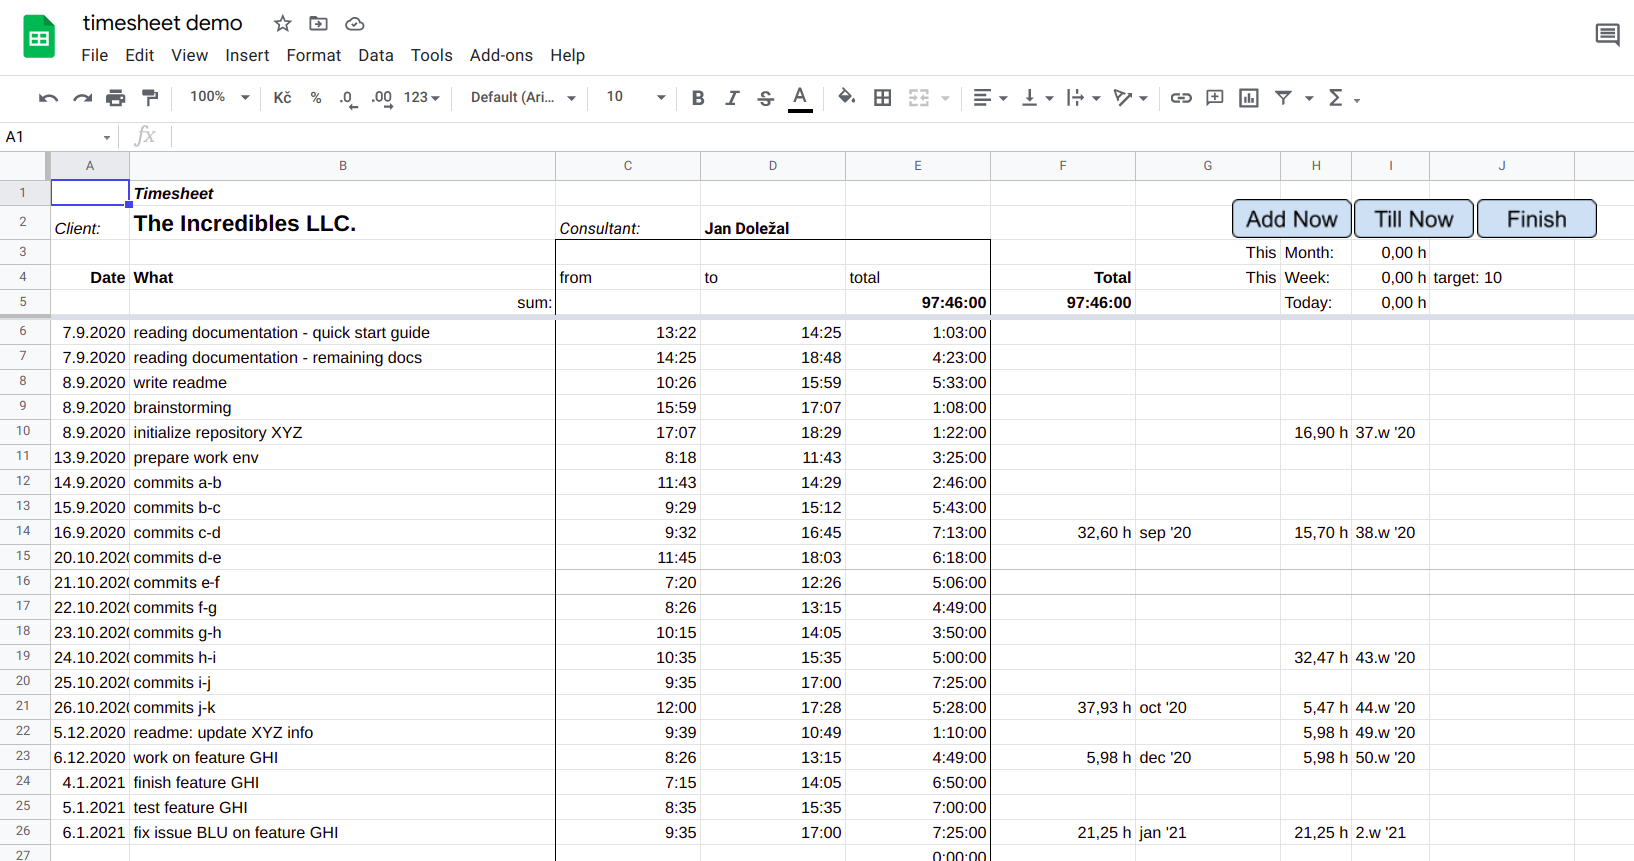Open the font size dropdown
Screen dimensions: 1634x861
pos(636,97)
